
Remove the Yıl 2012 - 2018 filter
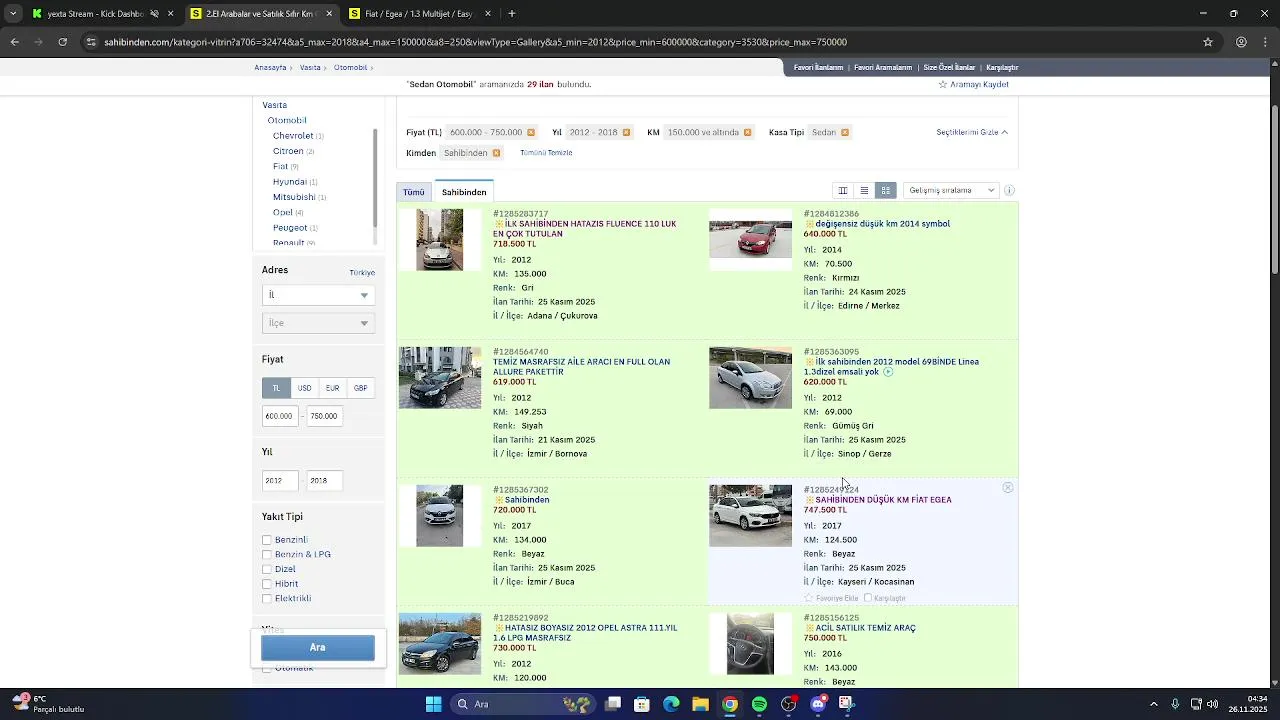[627, 132]
